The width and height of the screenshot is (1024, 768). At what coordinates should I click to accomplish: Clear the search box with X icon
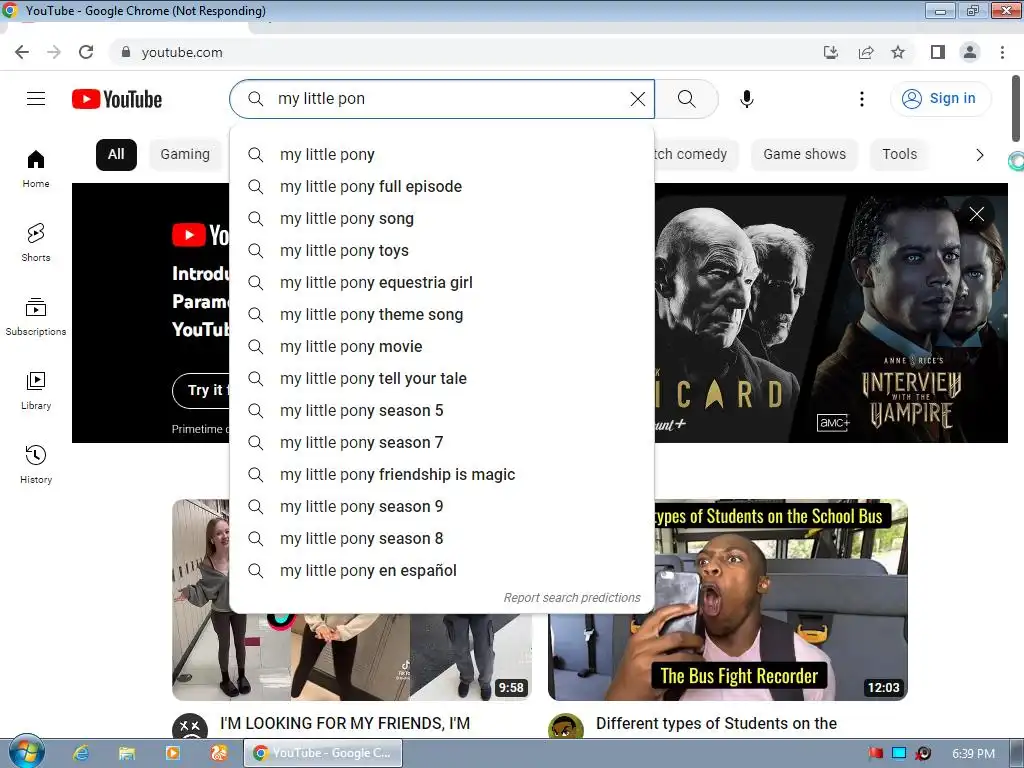pos(637,99)
